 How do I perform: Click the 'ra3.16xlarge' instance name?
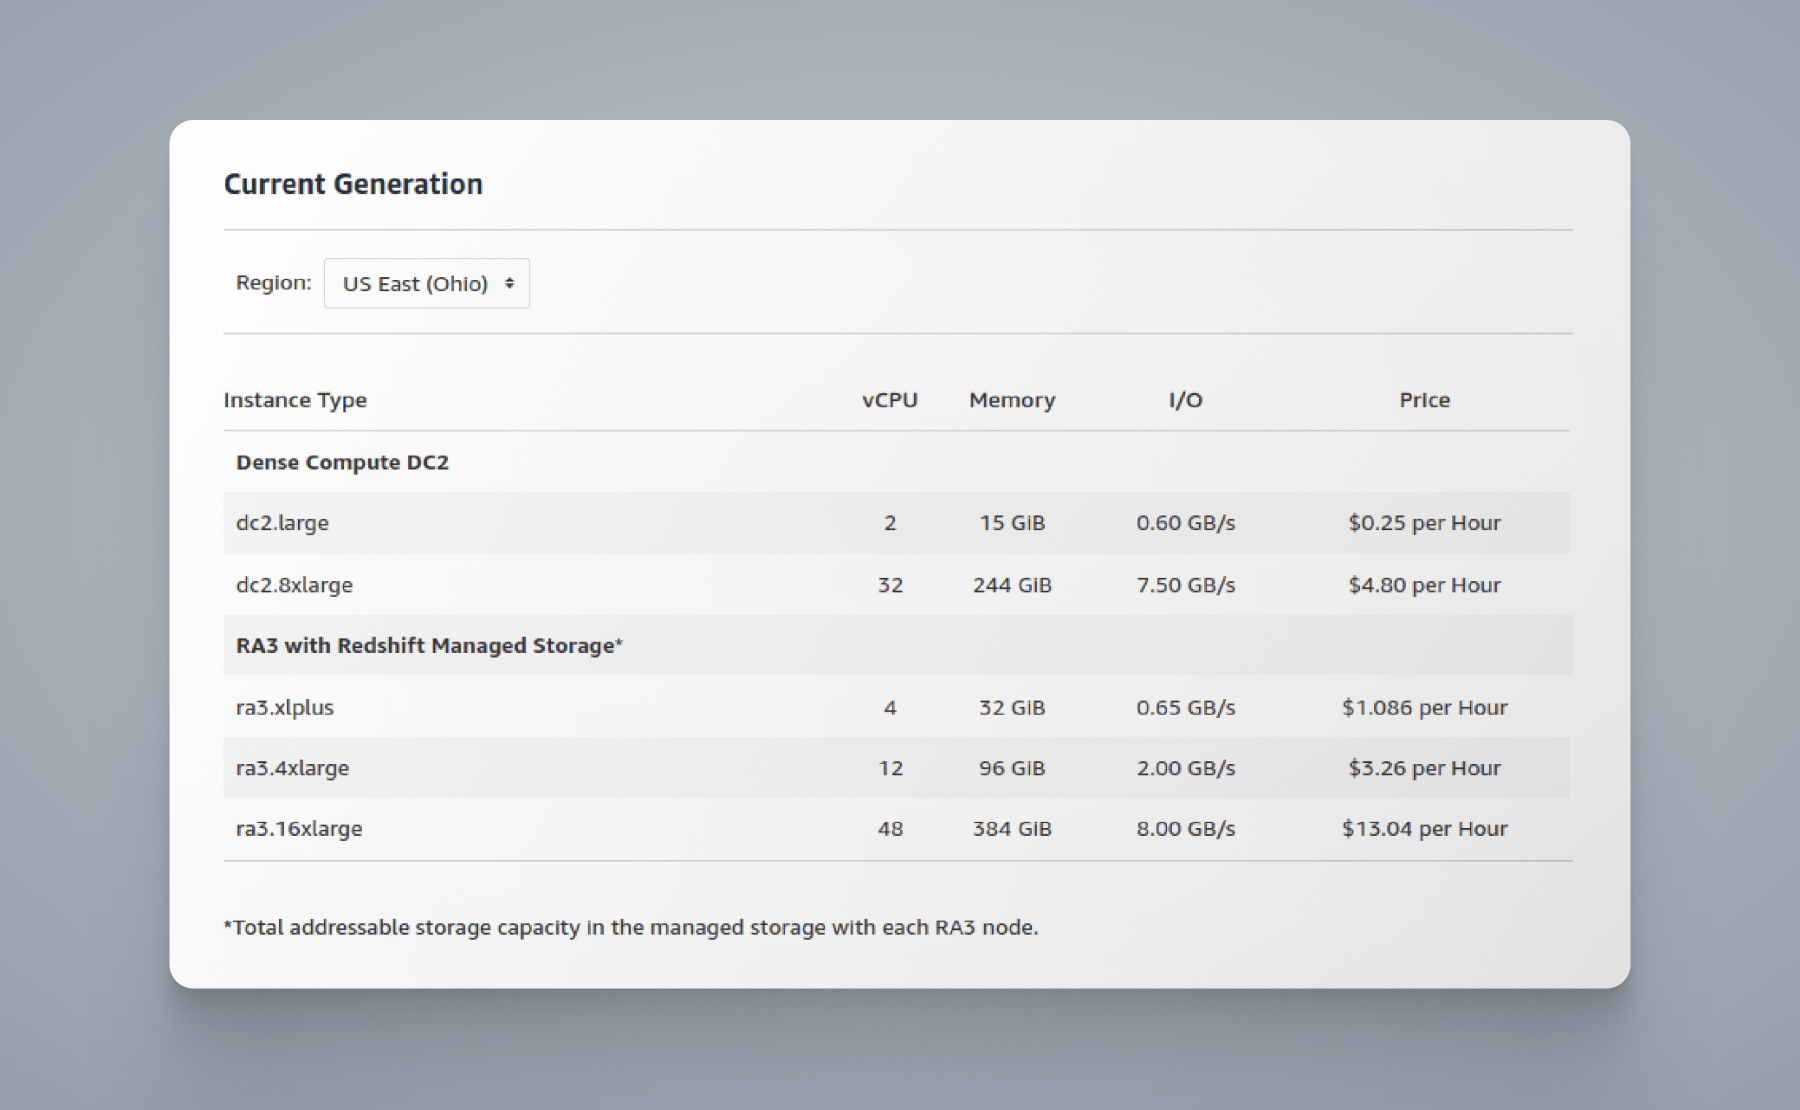click(299, 829)
